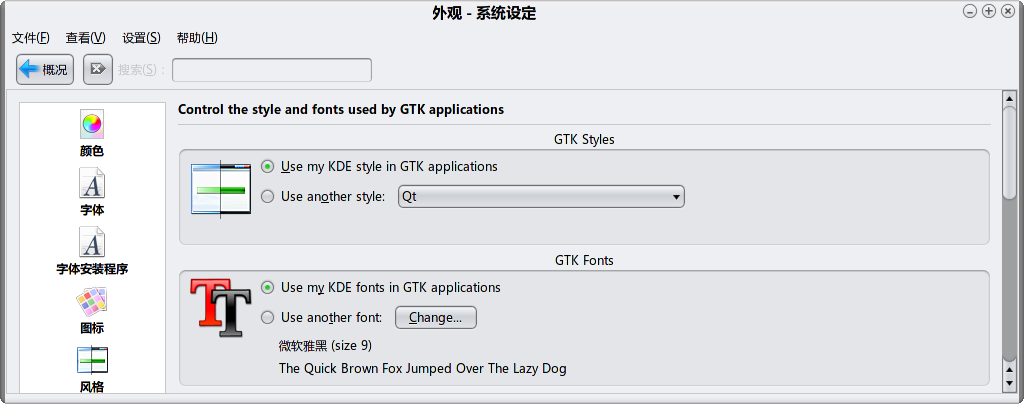The image size is (1024, 404).
Task: Click the clear search field icon button
Action: [98, 69]
